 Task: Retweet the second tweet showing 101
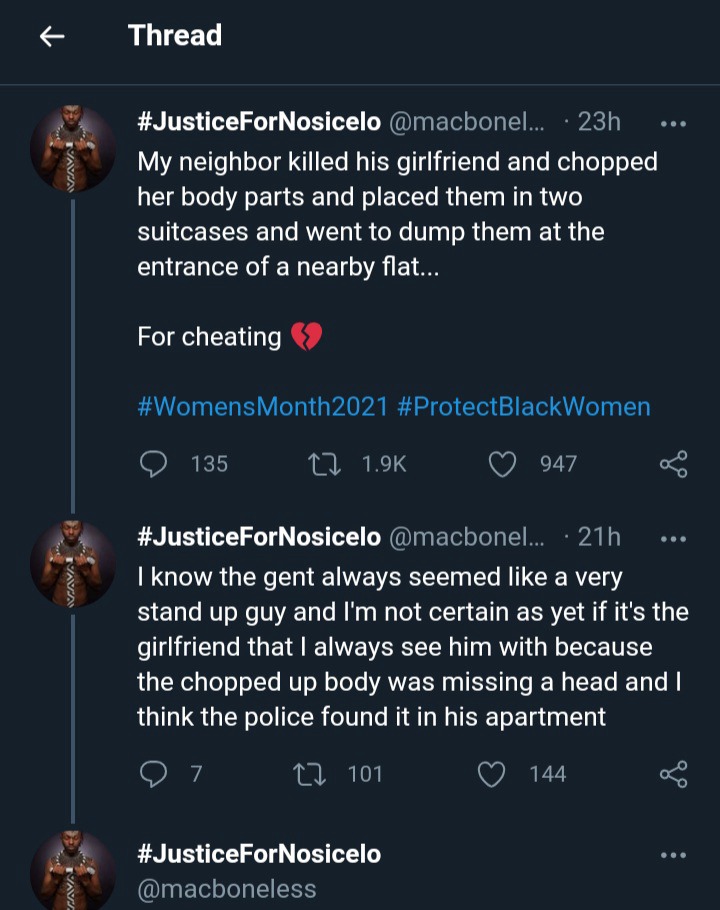(x=310, y=774)
